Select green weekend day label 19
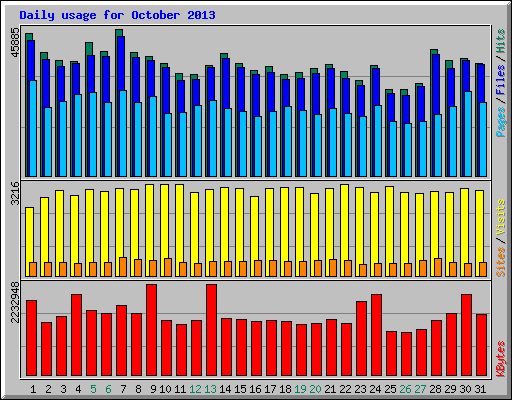This screenshot has width=512, height=400. [x=300, y=389]
